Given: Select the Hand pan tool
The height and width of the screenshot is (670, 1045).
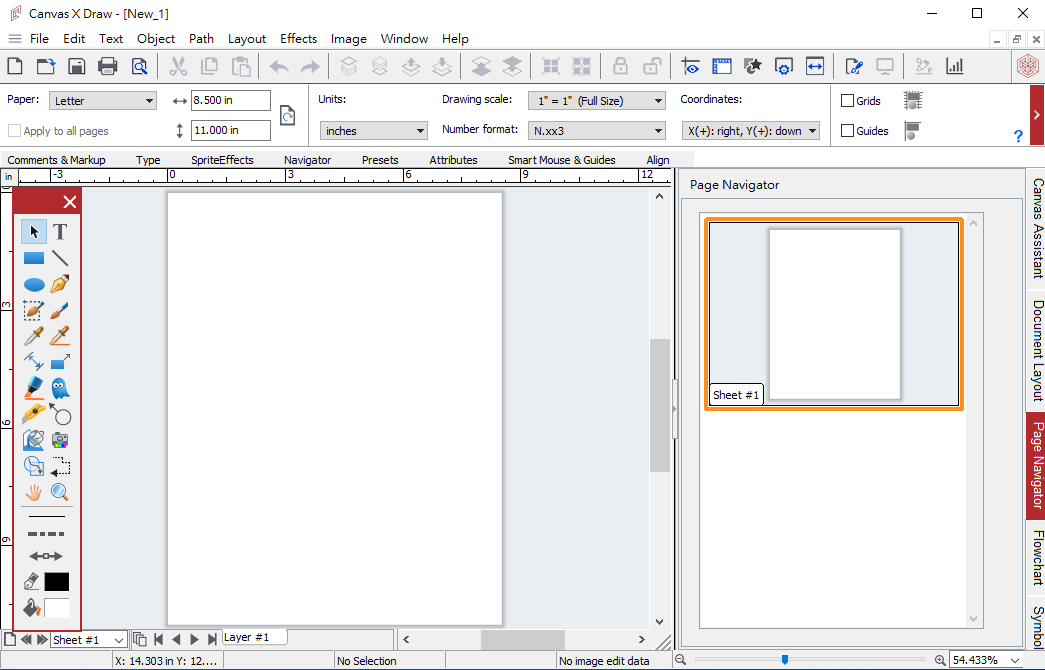Looking at the screenshot, I should 34,492.
